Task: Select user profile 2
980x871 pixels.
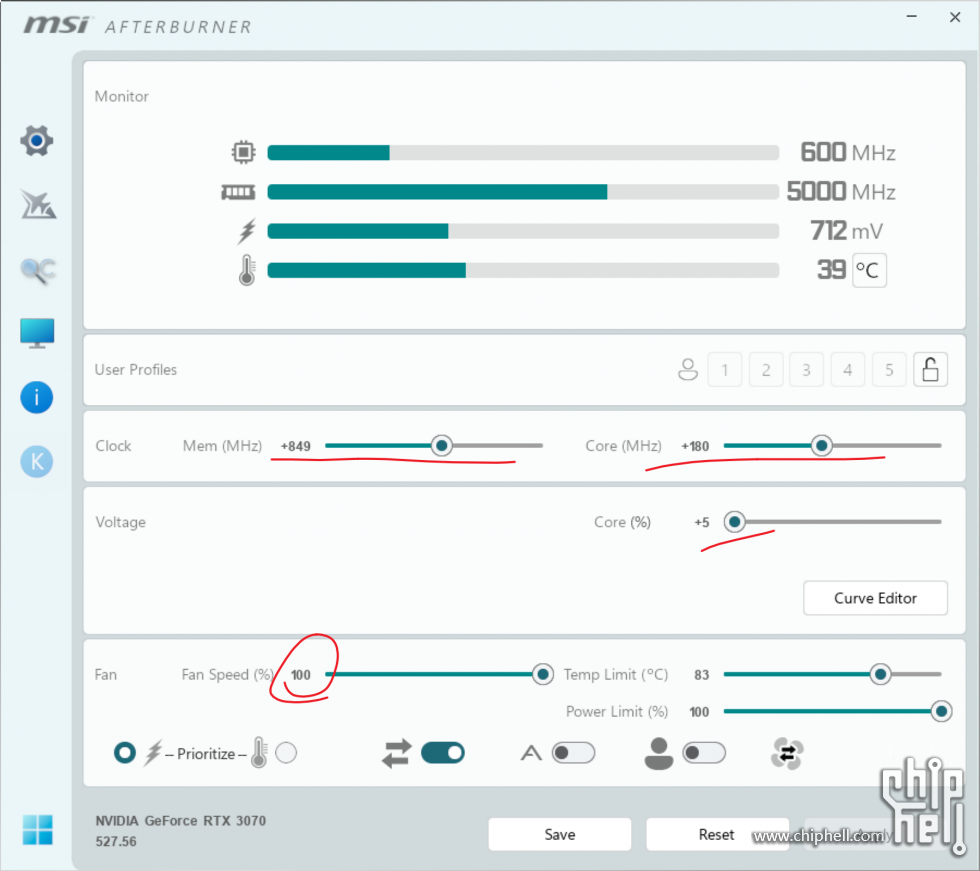Action: (x=766, y=370)
